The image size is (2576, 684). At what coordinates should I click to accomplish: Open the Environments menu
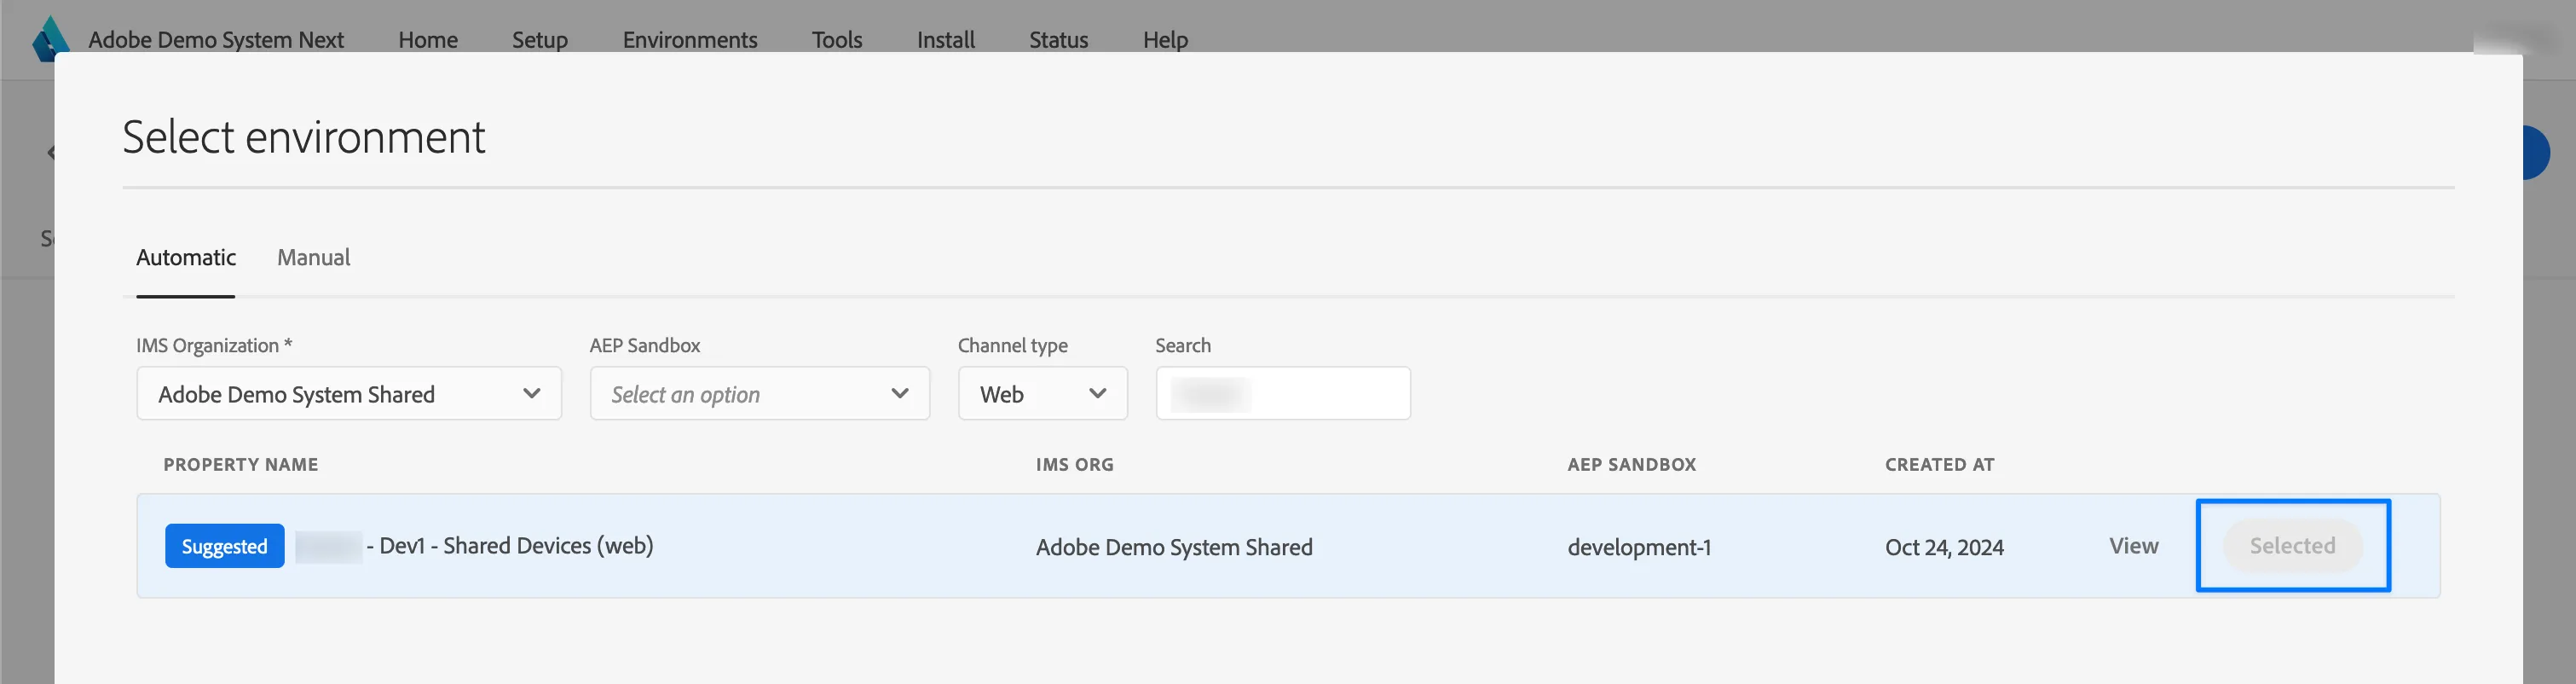pos(690,40)
